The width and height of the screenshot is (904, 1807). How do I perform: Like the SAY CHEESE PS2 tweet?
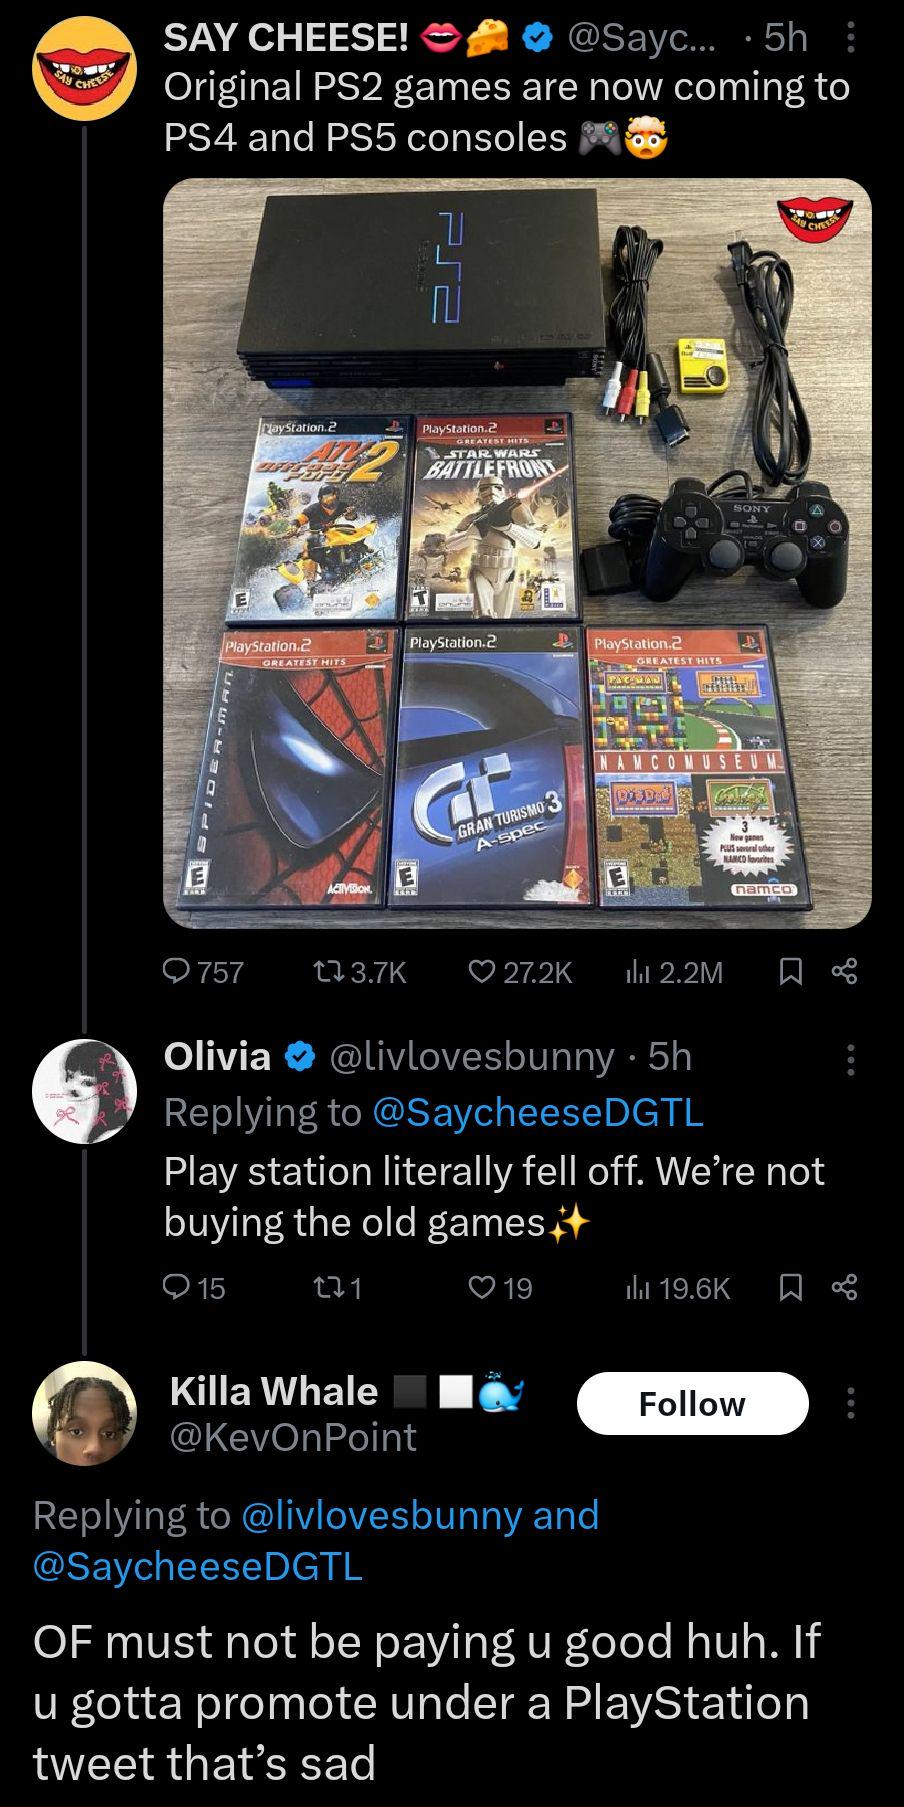click(x=483, y=972)
